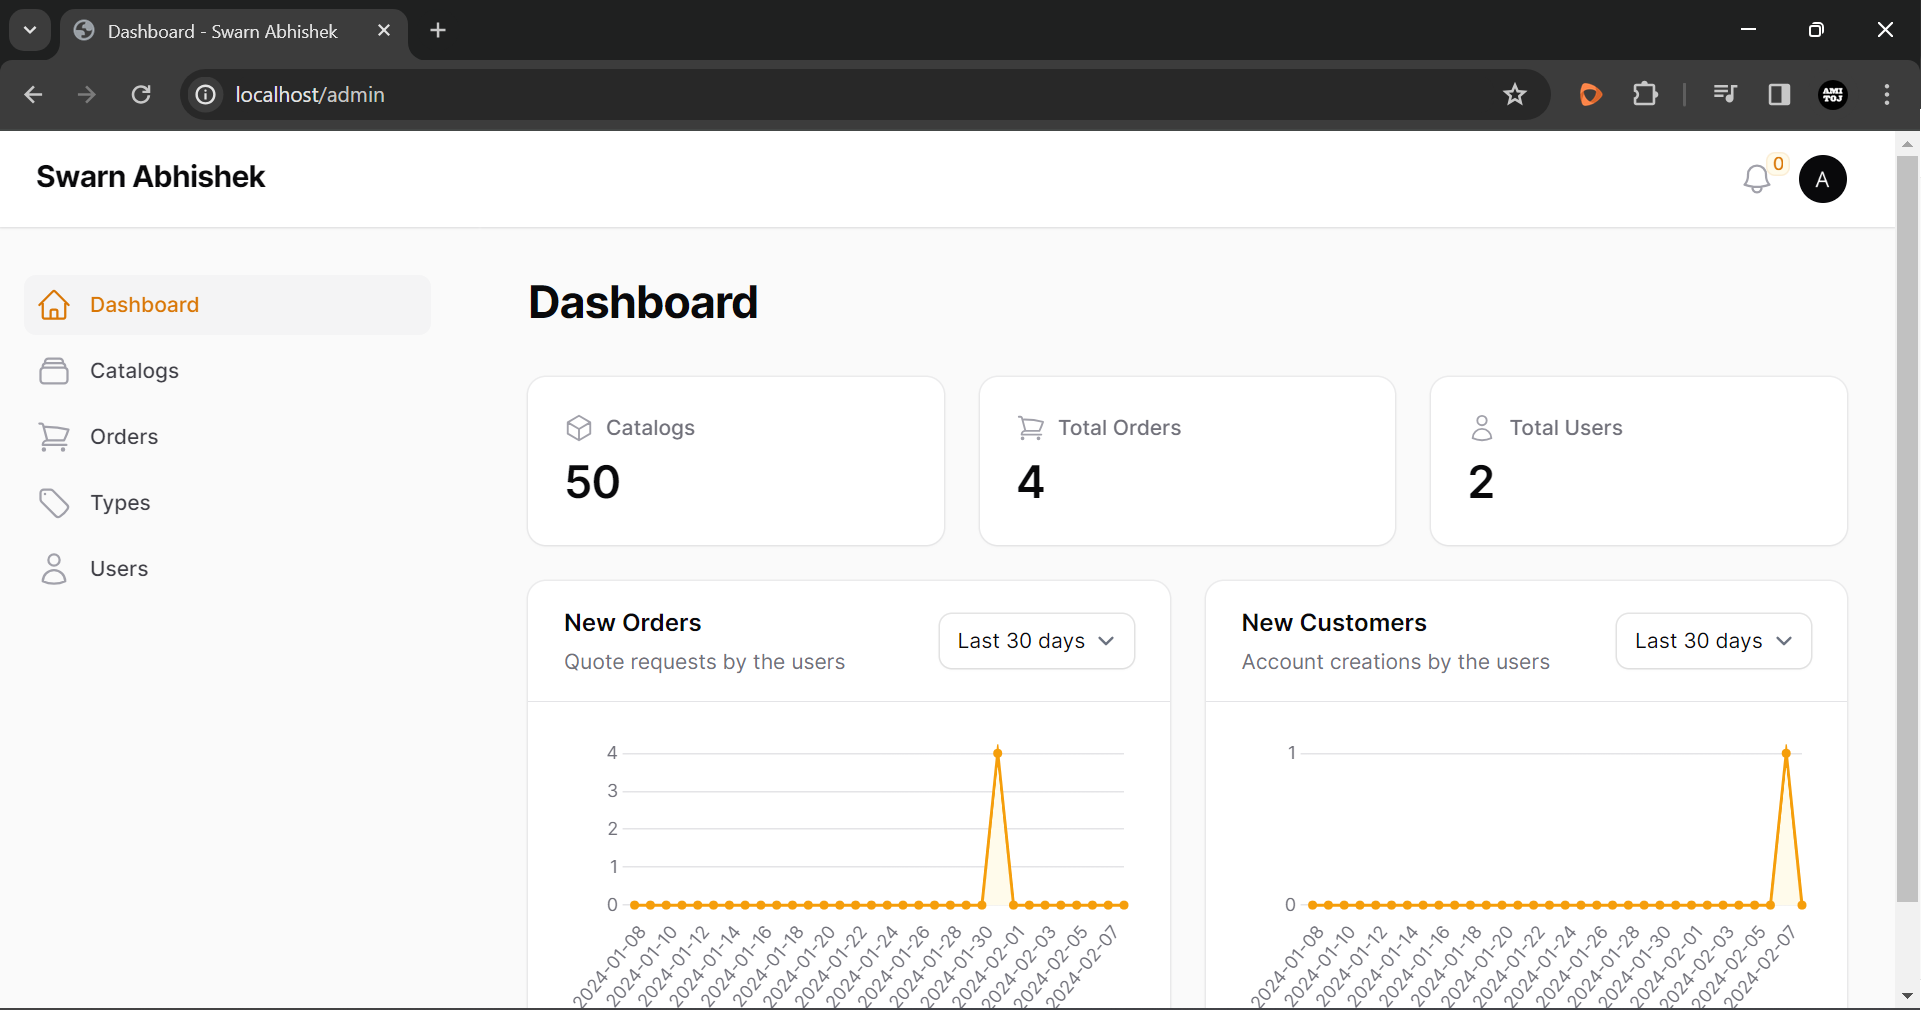Click 'Quote requests by the users' subtitle

(x=705, y=662)
